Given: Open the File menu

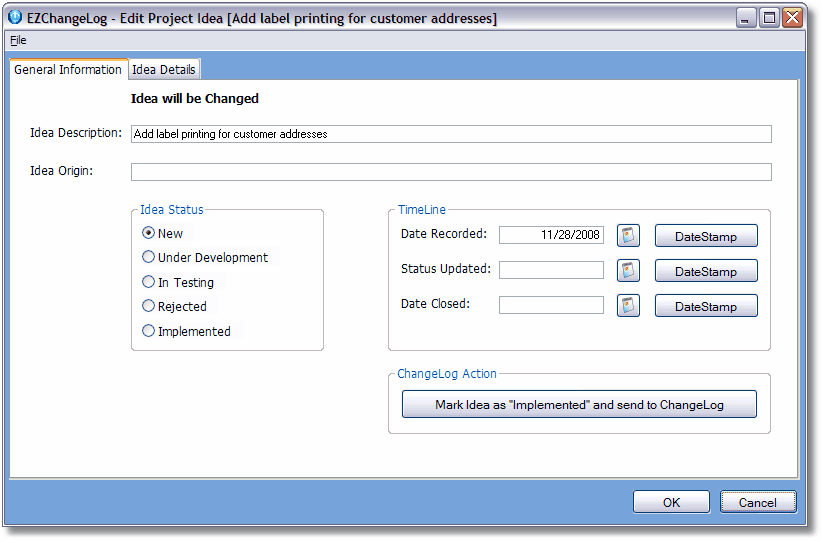Looking at the screenshot, I should [18, 41].
